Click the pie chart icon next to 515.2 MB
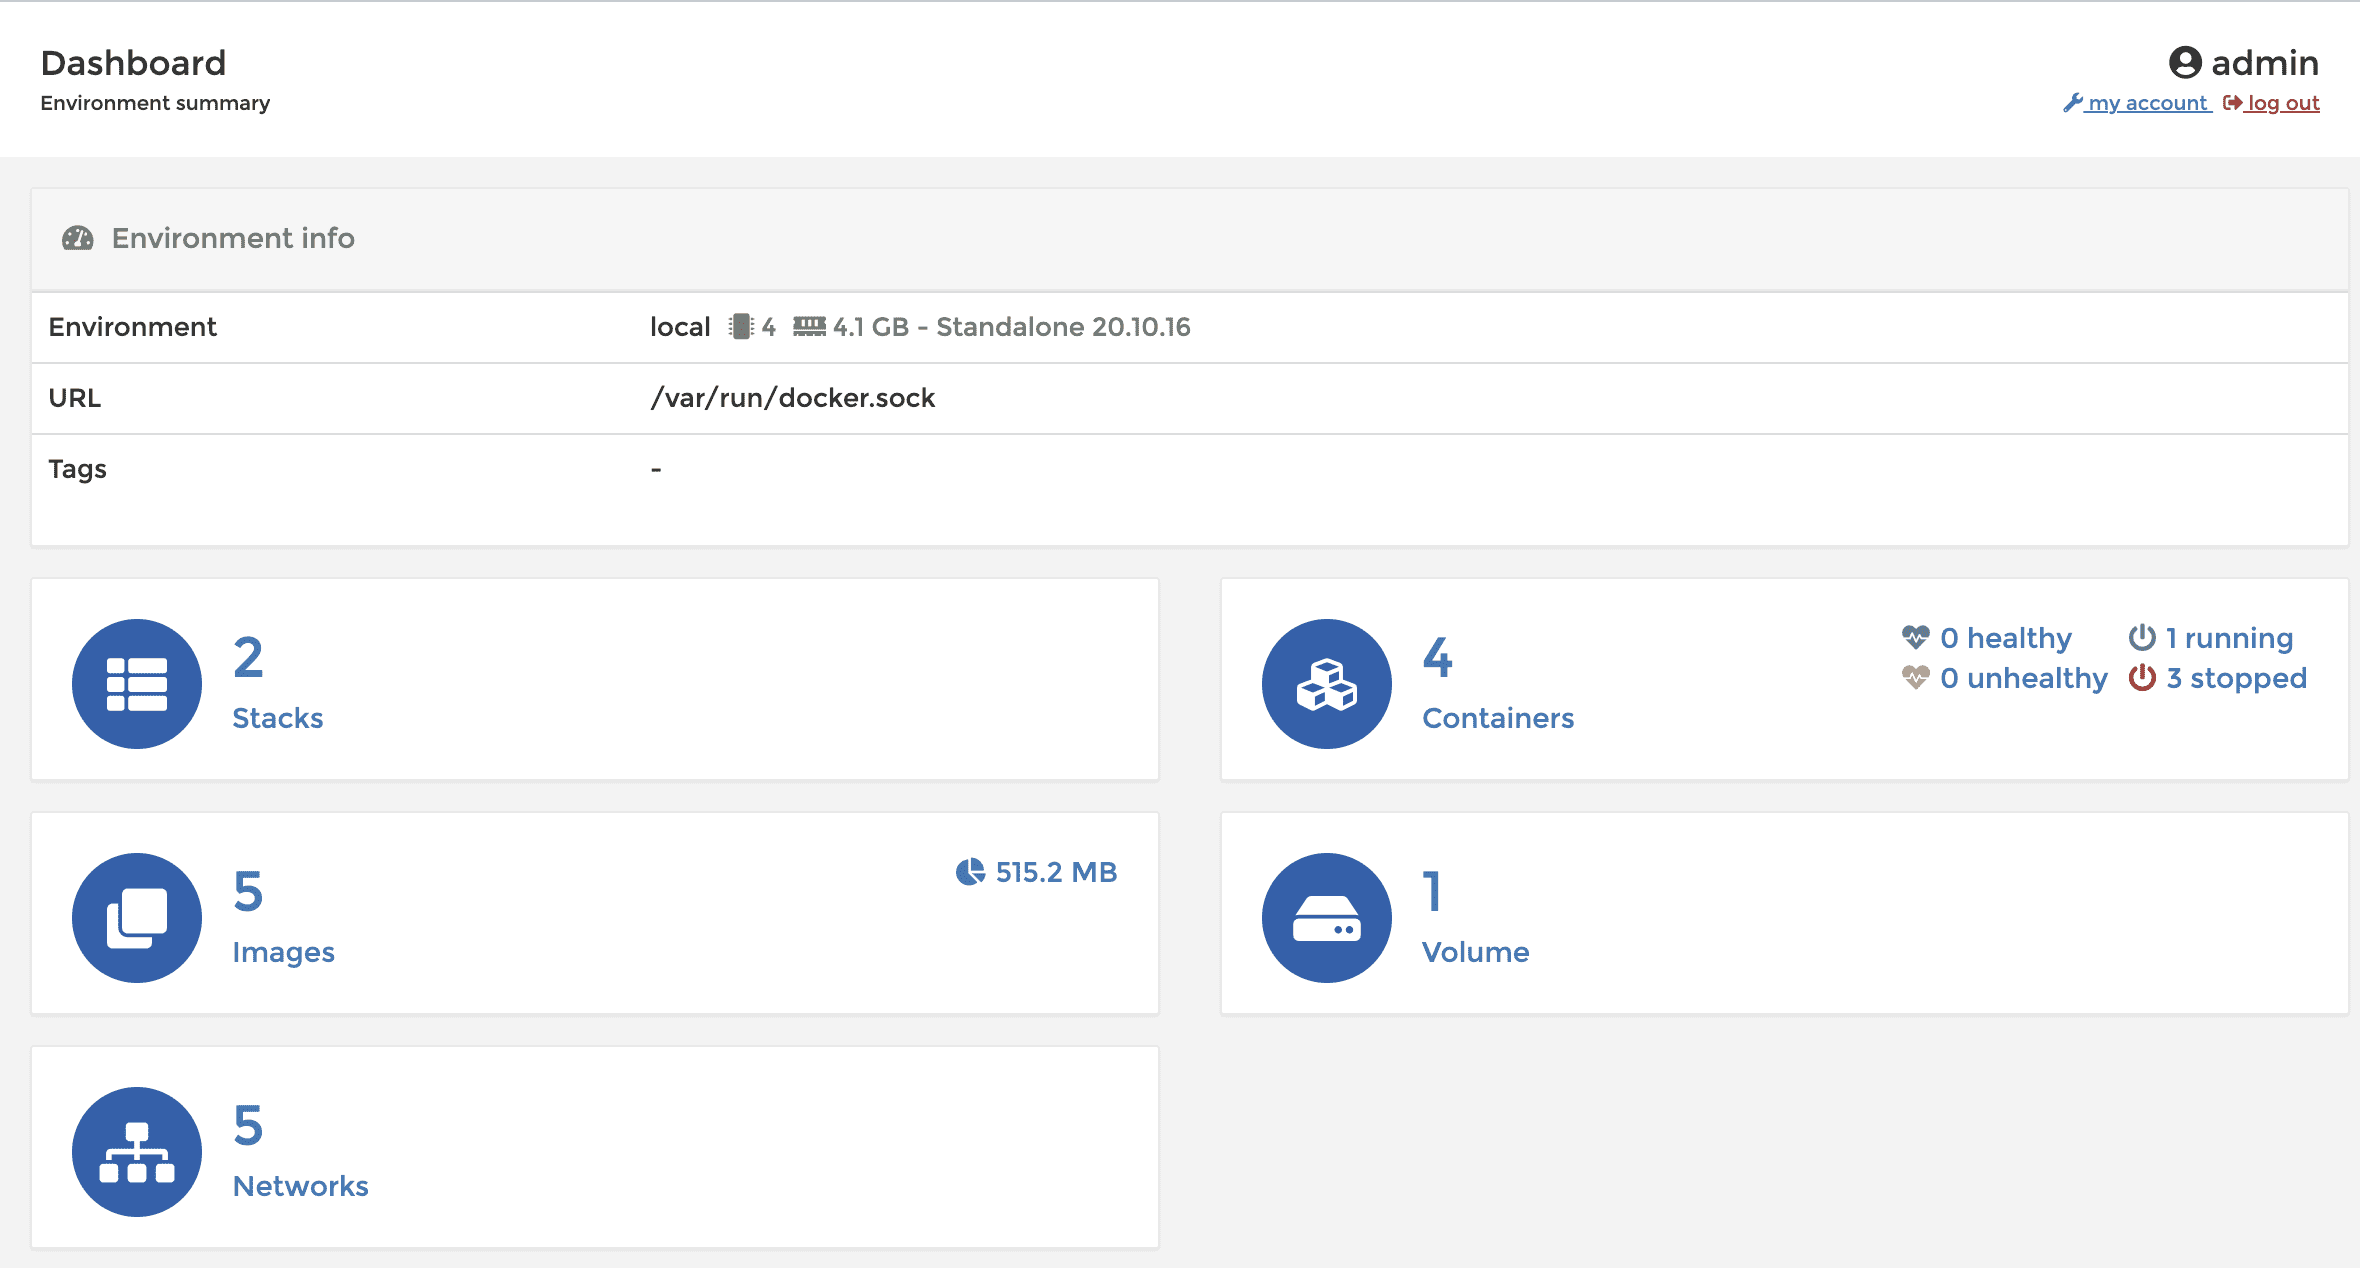This screenshot has width=2360, height=1268. tap(968, 872)
